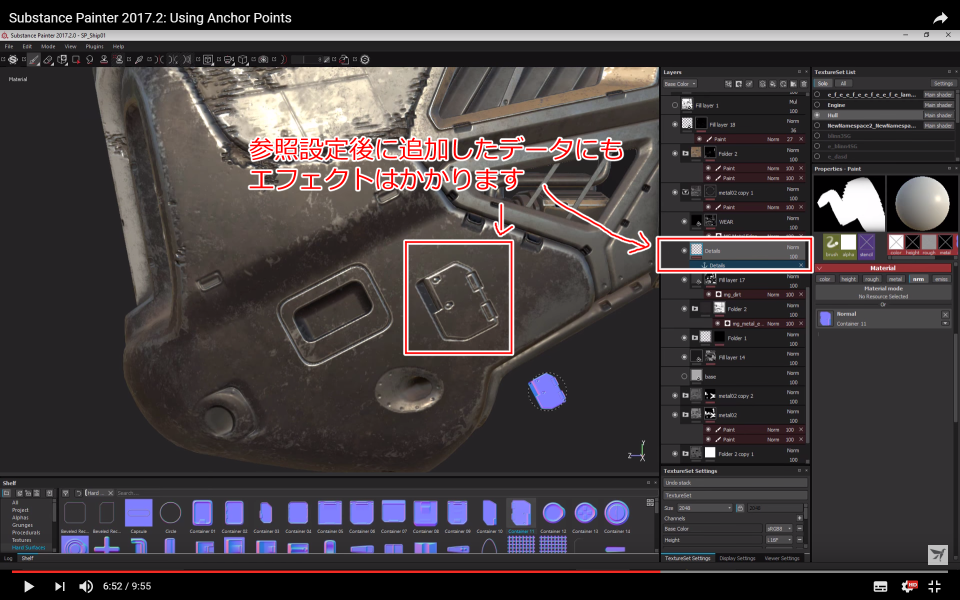Select the Polygon Fill tool
Image resolution: width=960 pixels, height=600 pixels.
(76, 59)
